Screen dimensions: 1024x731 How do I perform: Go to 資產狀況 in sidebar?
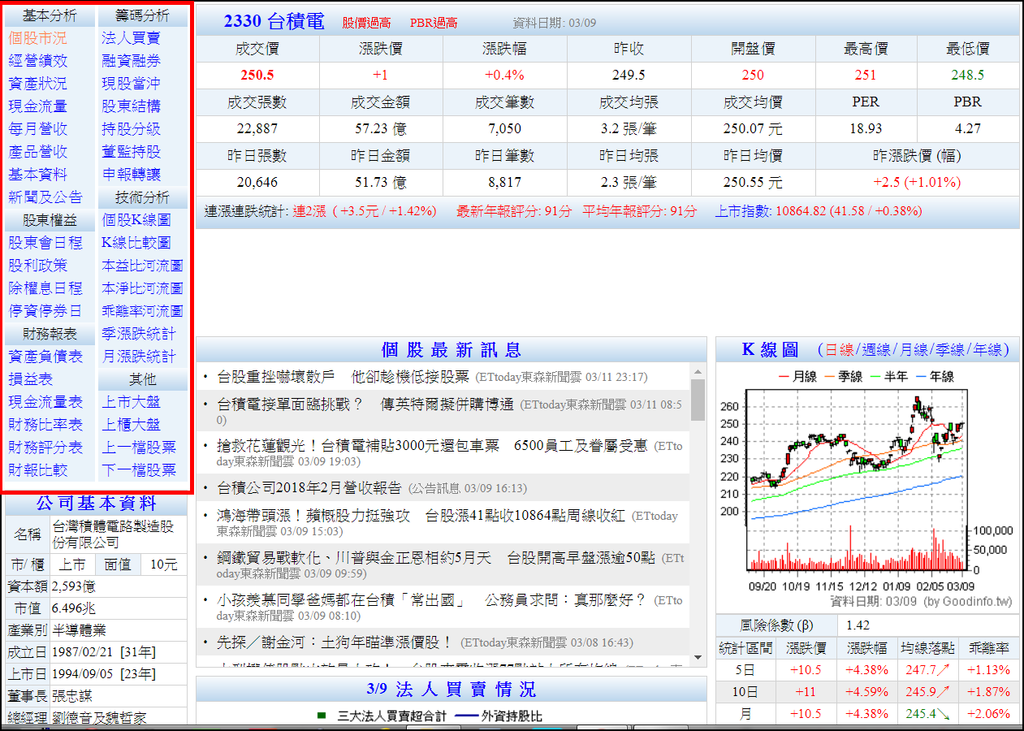37,84
